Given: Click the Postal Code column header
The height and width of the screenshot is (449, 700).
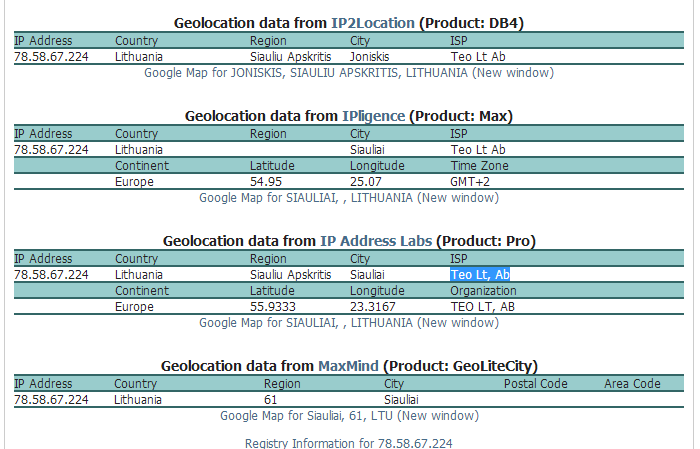Looking at the screenshot, I should (535, 383).
